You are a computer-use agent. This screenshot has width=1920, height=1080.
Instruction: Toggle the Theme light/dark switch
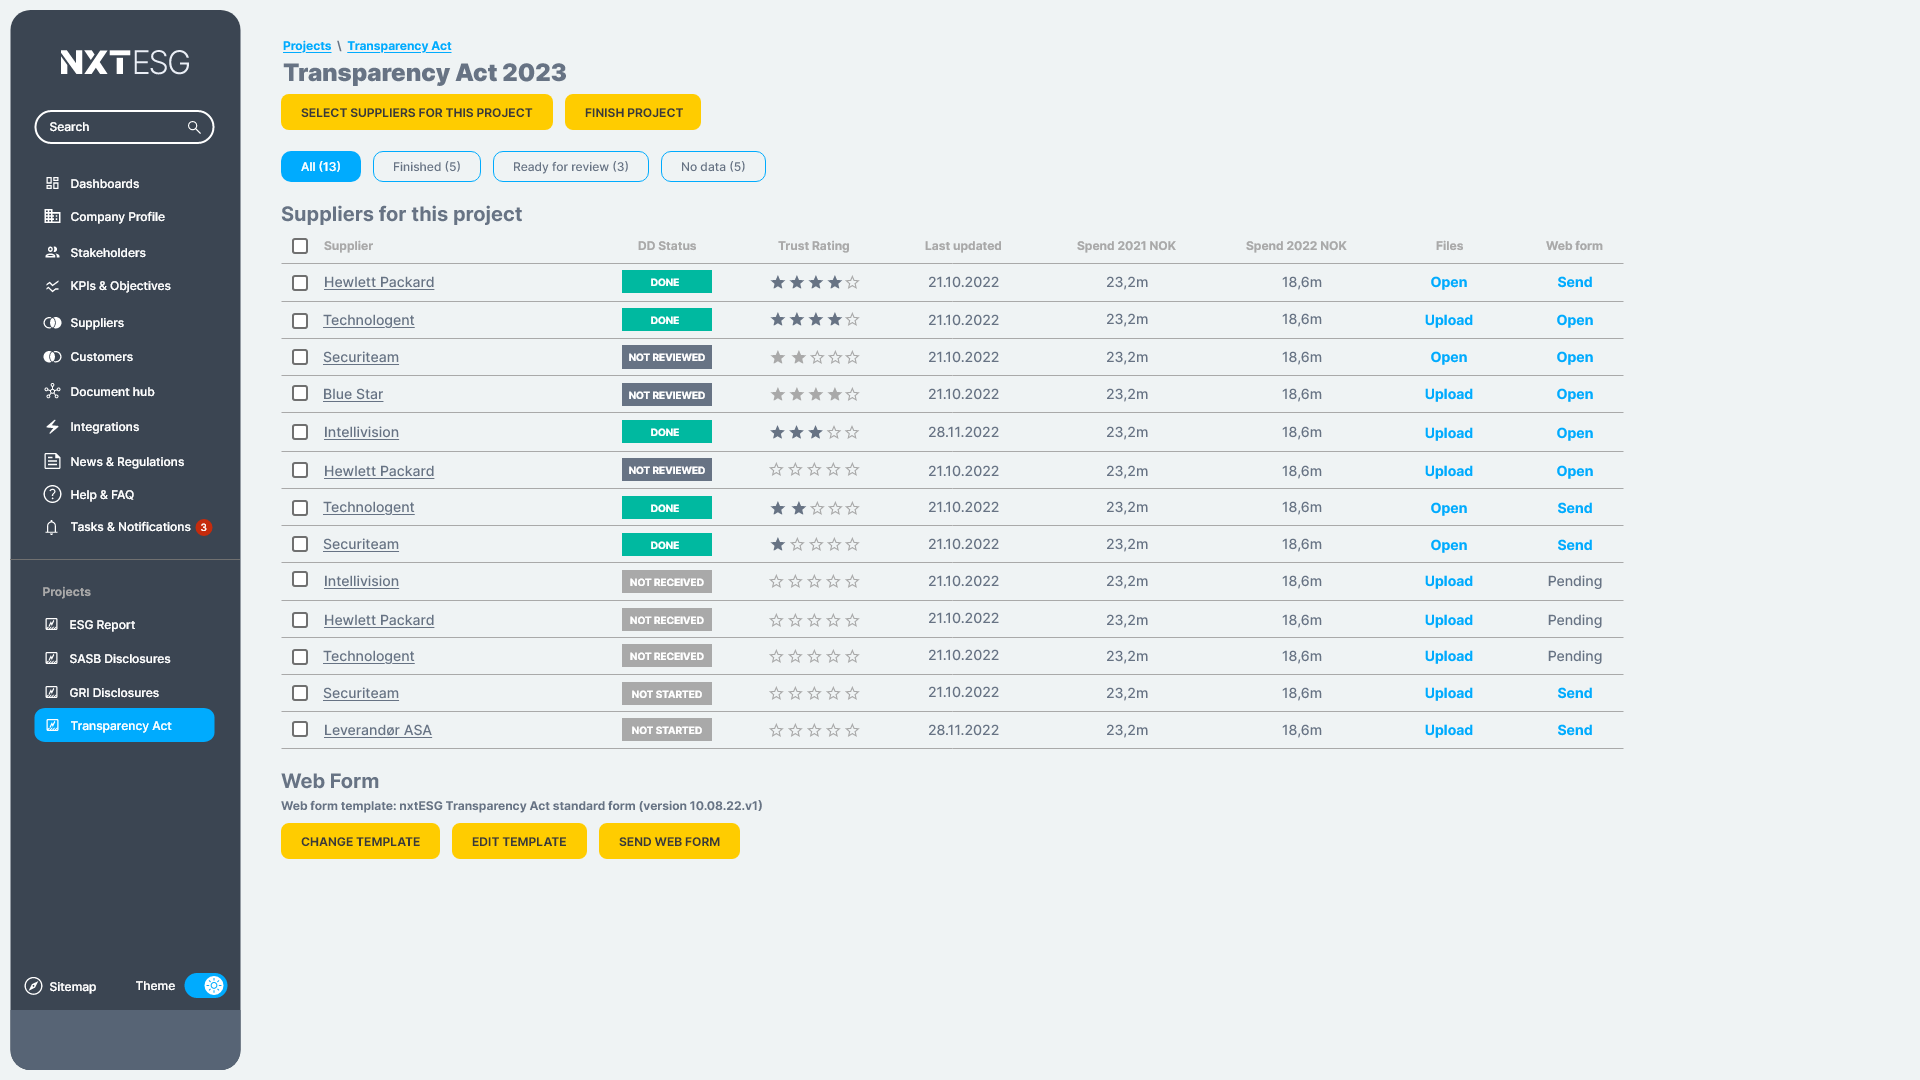click(206, 985)
